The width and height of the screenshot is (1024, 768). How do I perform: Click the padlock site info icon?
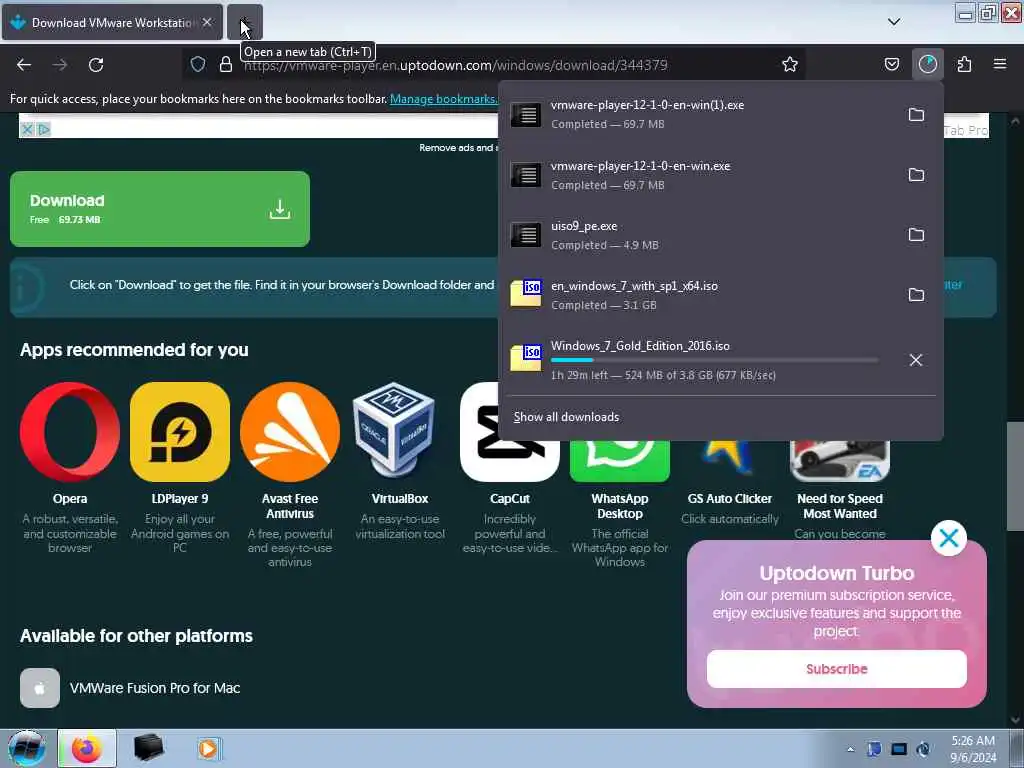tap(226, 64)
